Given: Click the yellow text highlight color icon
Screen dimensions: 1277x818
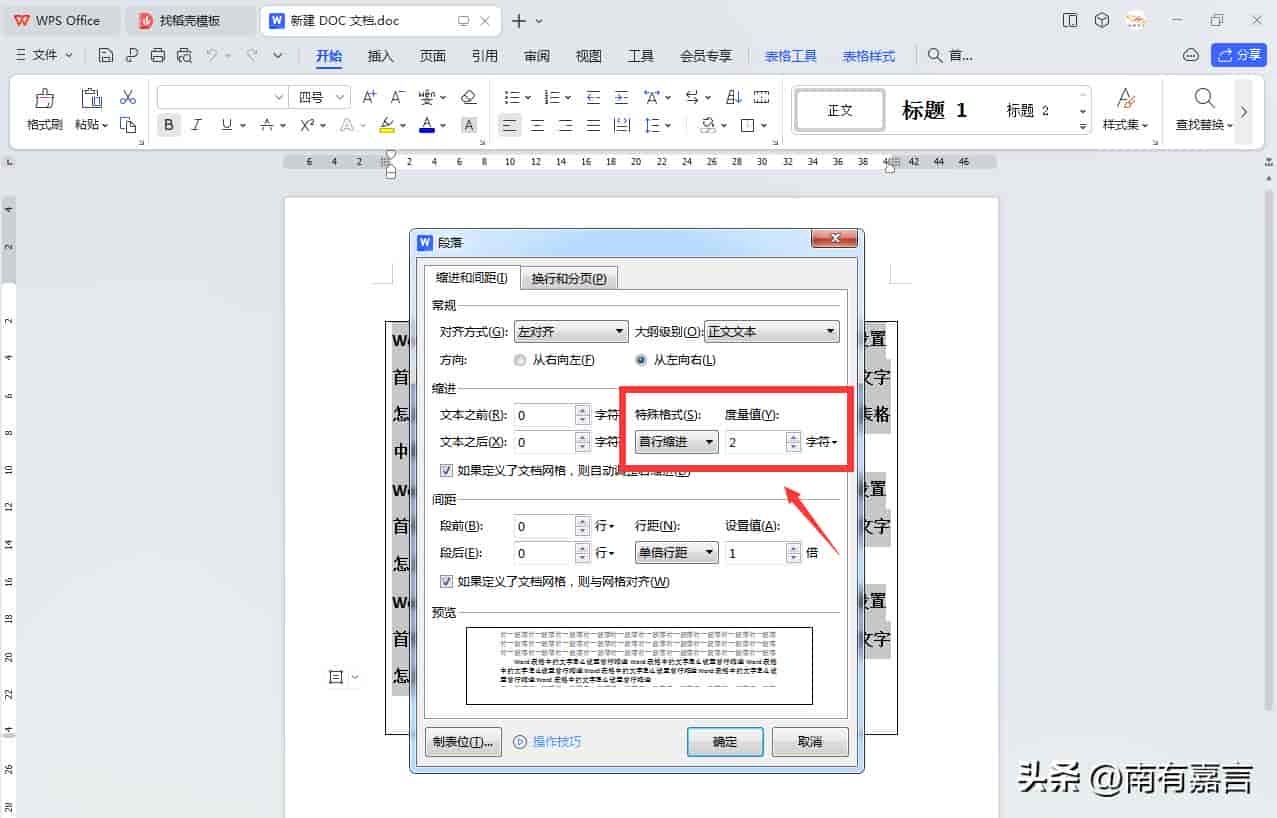Looking at the screenshot, I should 387,125.
